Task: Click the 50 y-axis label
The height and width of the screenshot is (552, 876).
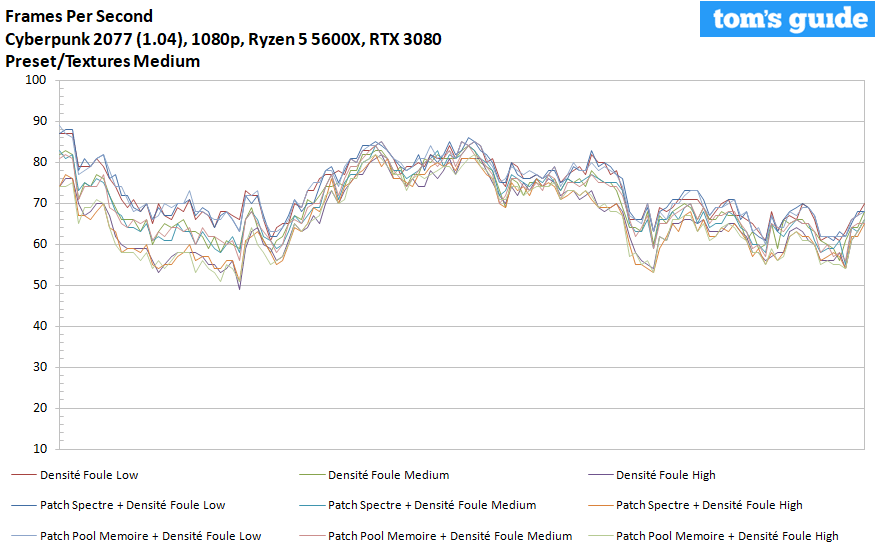Action: (40, 285)
